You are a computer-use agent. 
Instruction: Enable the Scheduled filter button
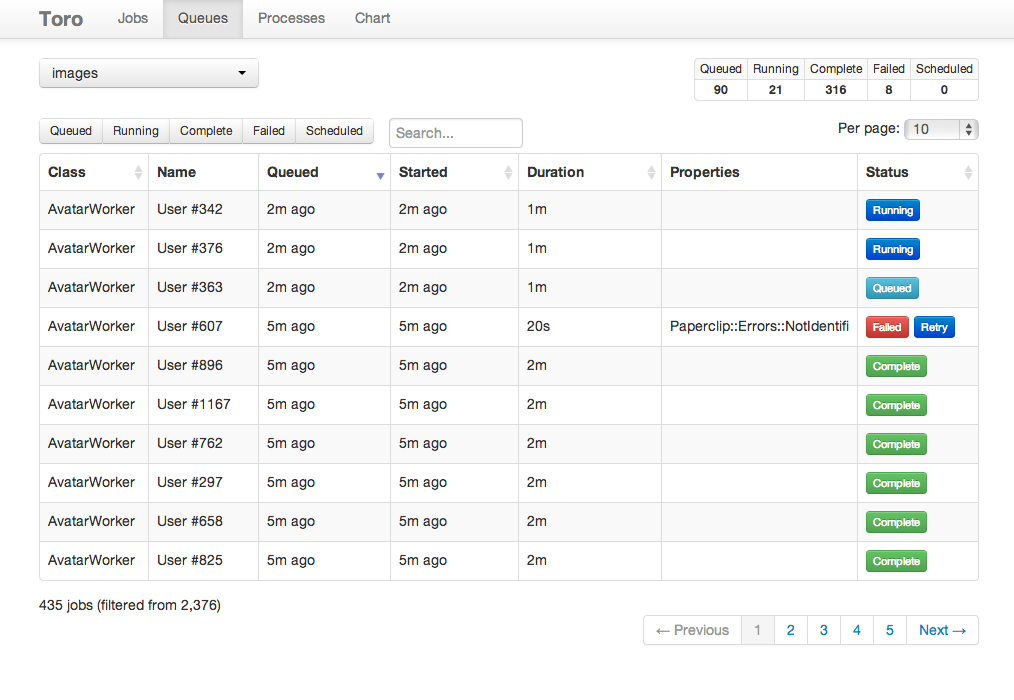pyautogui.click(x=334, y=131)
